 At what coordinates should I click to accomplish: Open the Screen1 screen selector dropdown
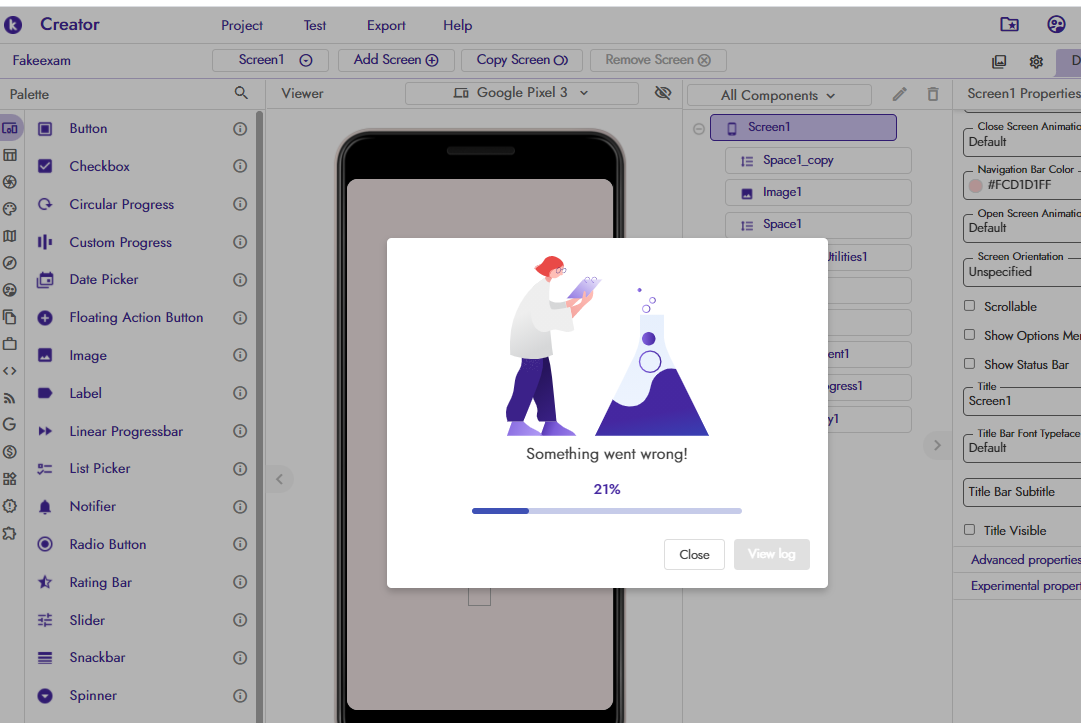270,60
